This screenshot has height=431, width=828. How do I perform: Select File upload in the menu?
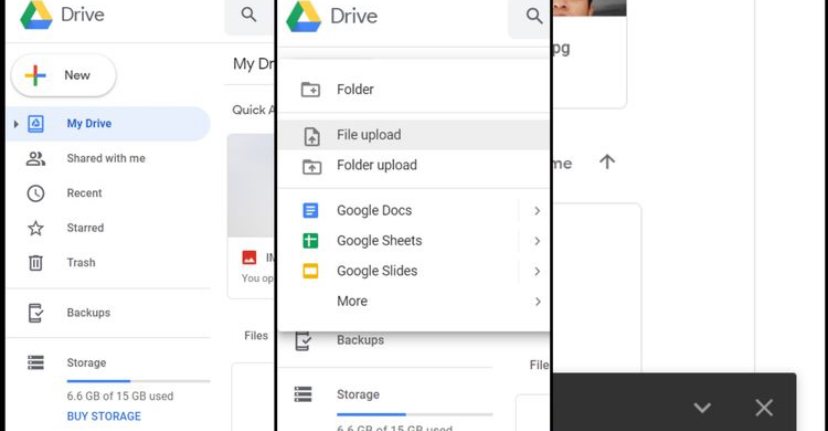click(x=413, y=135)
